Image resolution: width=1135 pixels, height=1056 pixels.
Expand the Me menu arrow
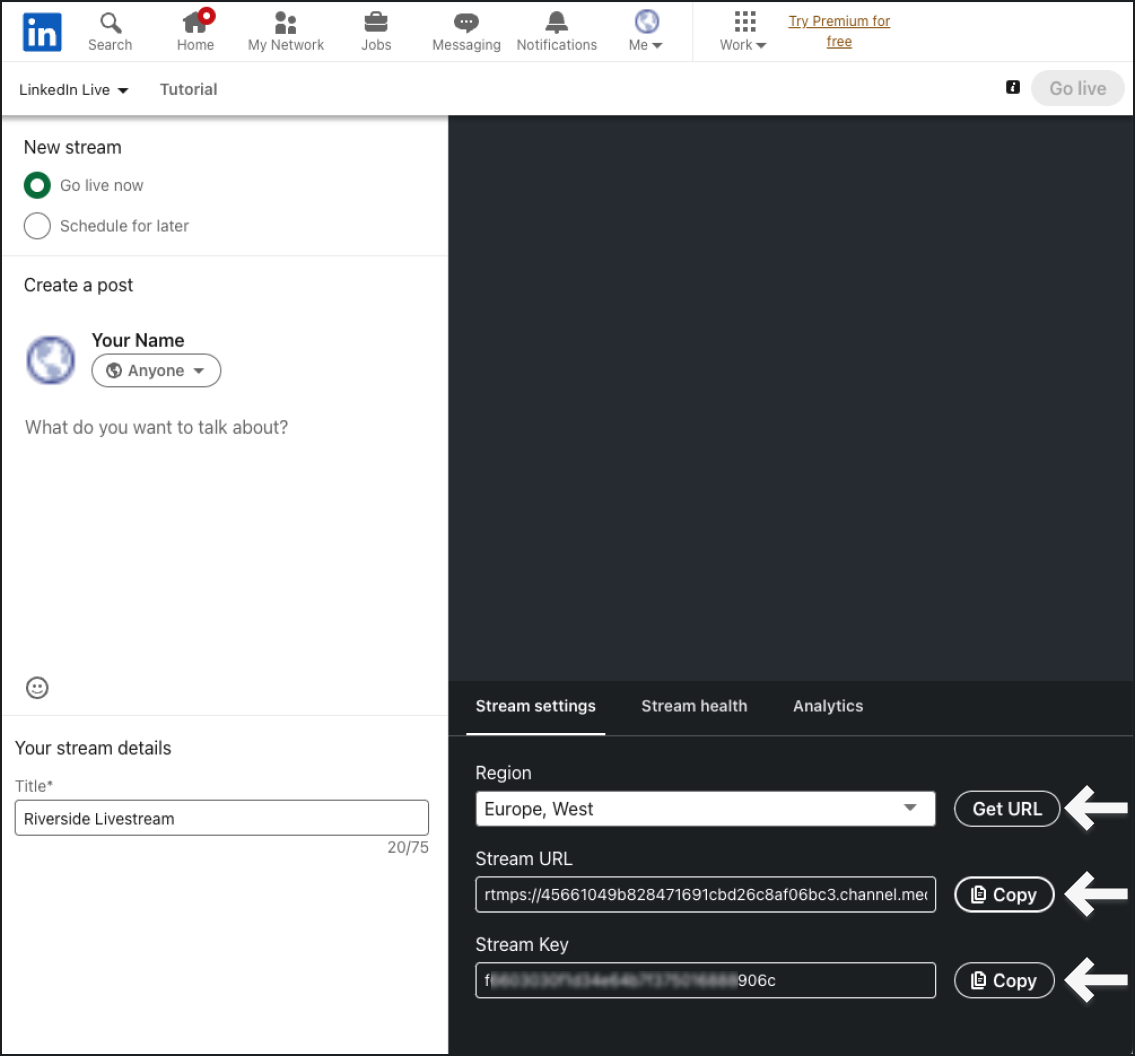[x=657, y=46]
